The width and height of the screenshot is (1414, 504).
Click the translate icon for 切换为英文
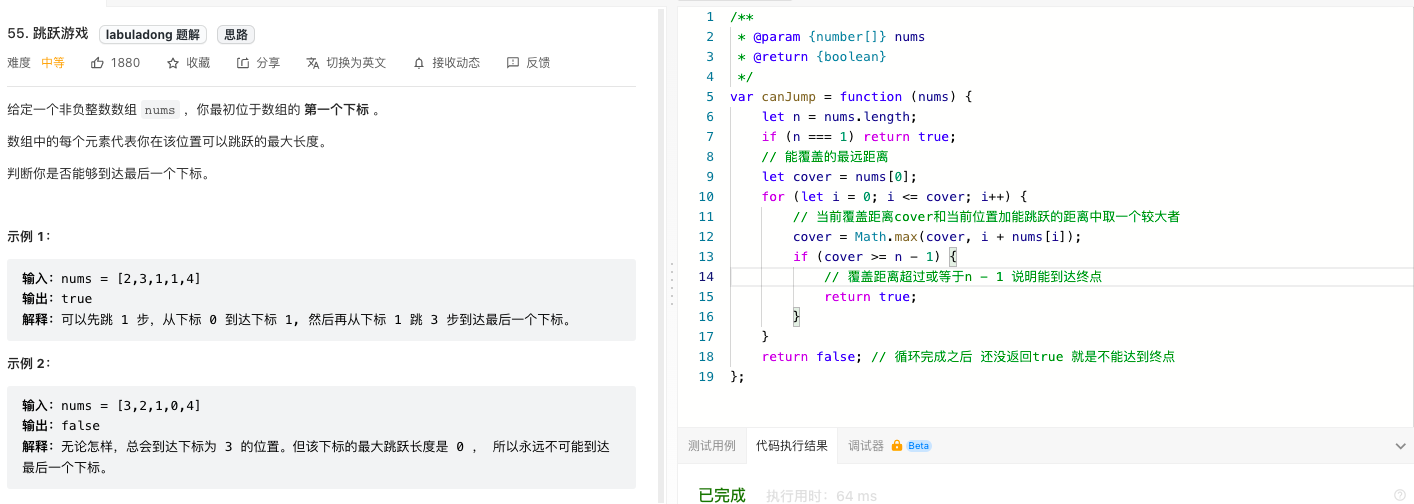coord(313,63)
